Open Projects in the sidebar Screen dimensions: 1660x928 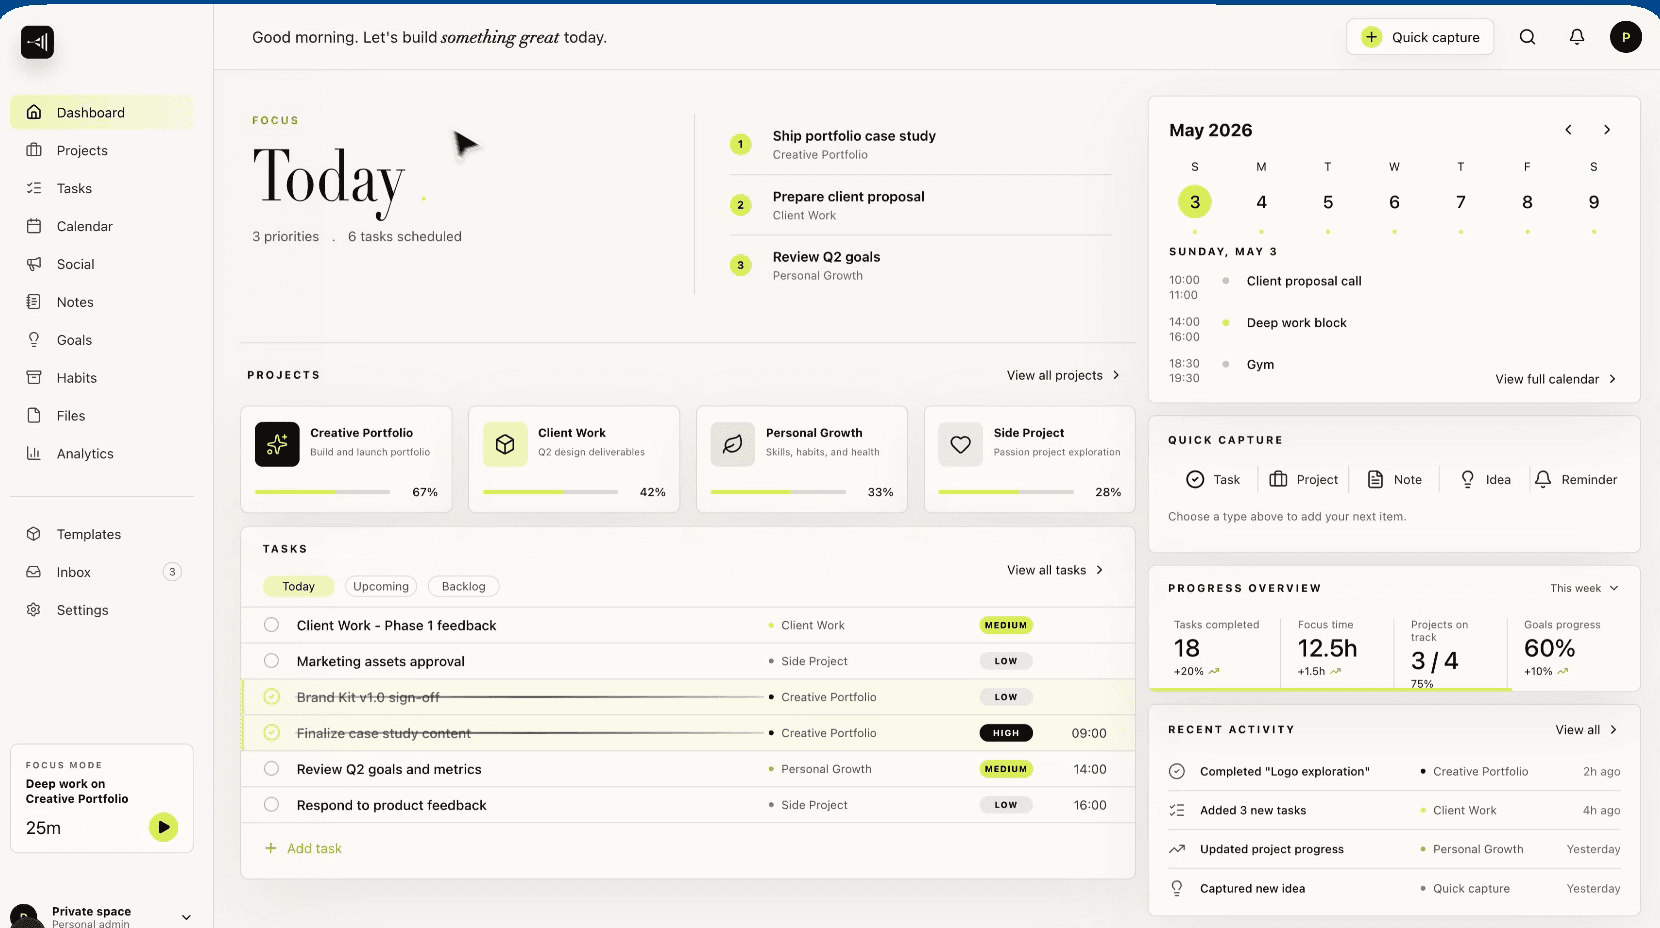point(101,150)
